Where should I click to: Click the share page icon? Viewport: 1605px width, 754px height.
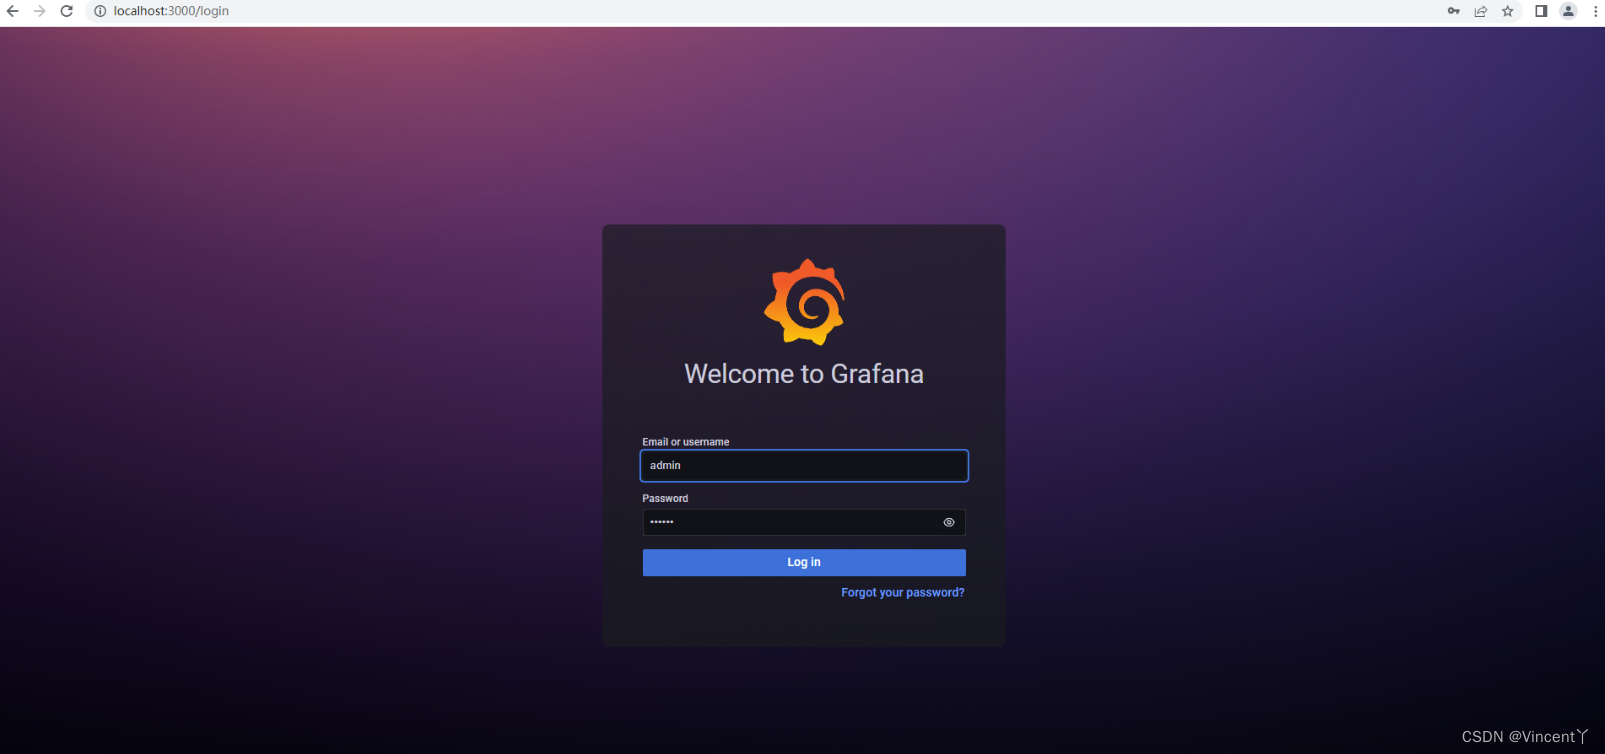1481,11
